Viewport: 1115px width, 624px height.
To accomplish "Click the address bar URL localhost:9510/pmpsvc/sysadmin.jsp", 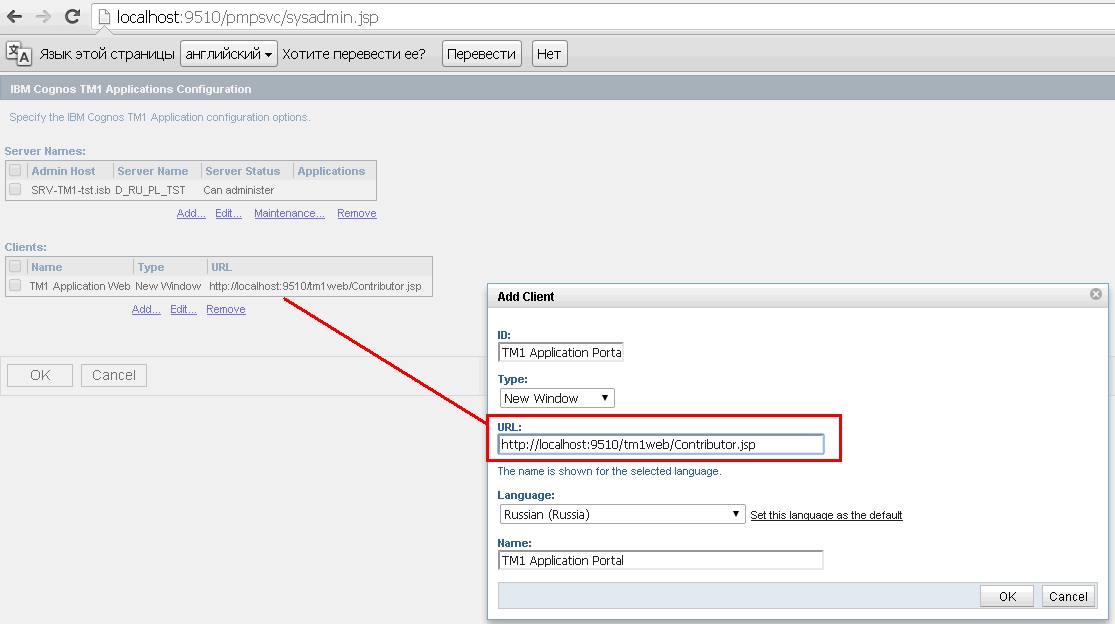I will (x=247, y=17).
